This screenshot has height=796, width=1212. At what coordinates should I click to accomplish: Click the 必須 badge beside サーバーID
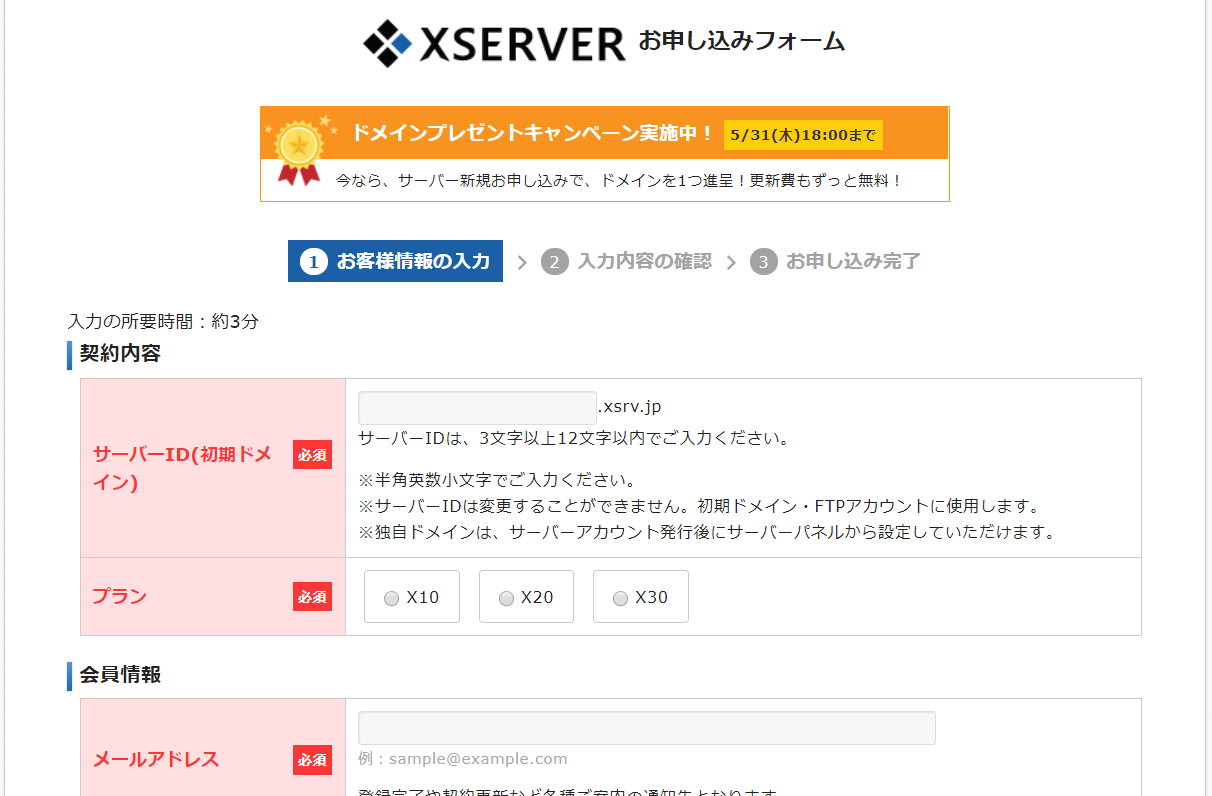coord(312,455)
